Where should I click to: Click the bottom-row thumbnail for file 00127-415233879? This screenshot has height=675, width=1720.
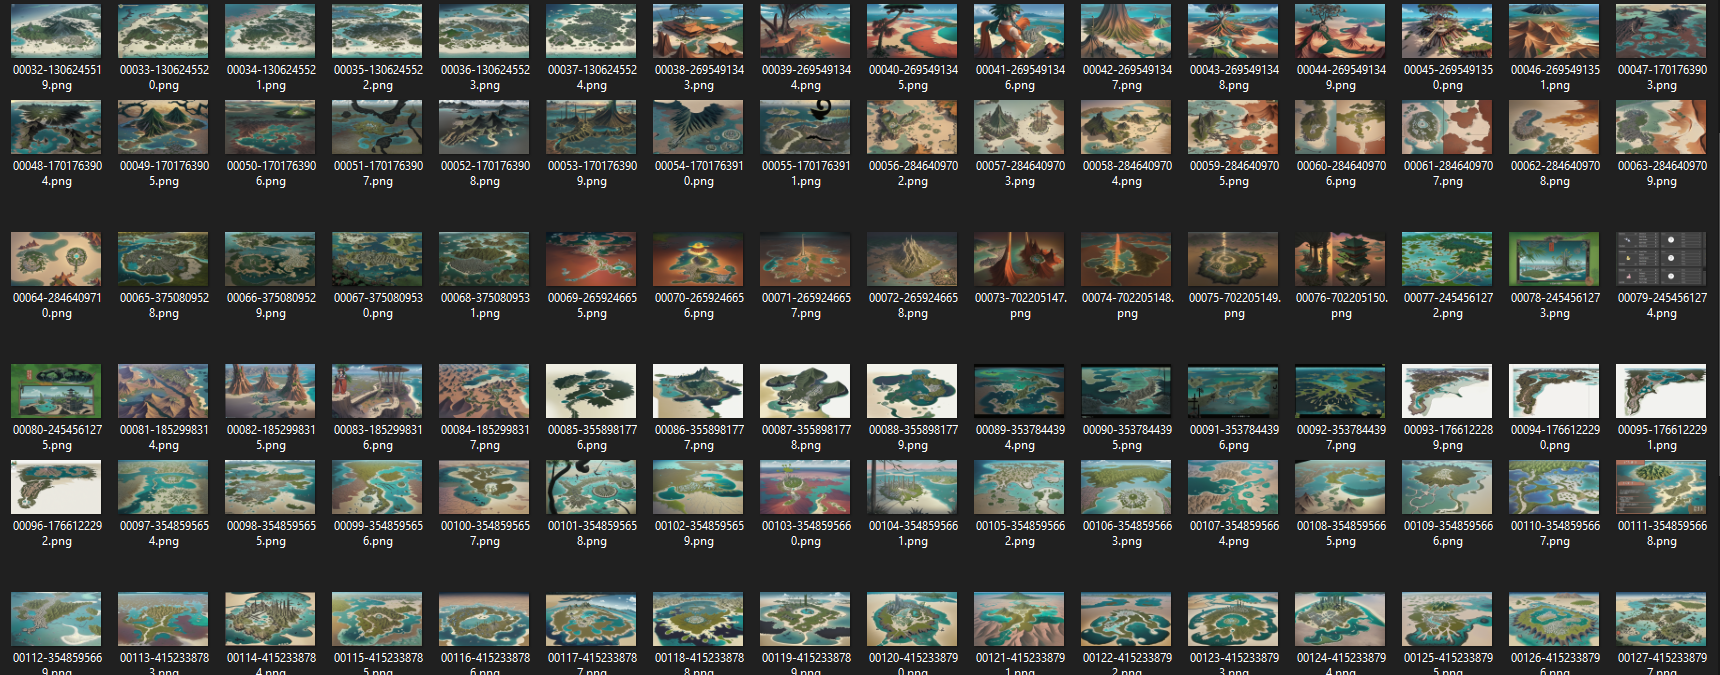pos(1661,618)
